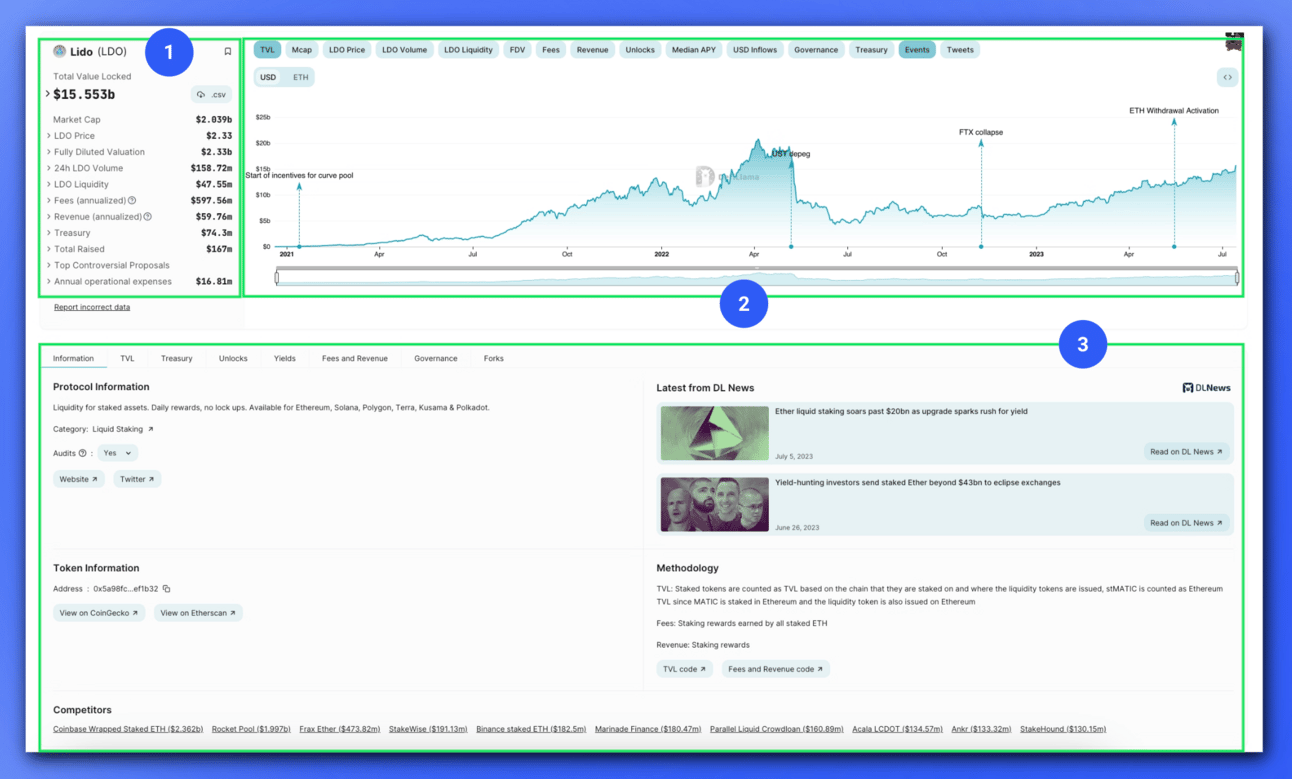The height and width of the screenshot is (779, 1292).
Task: Click the help icon beside Revenue (annualized)
Action: [x=148, y=217]
